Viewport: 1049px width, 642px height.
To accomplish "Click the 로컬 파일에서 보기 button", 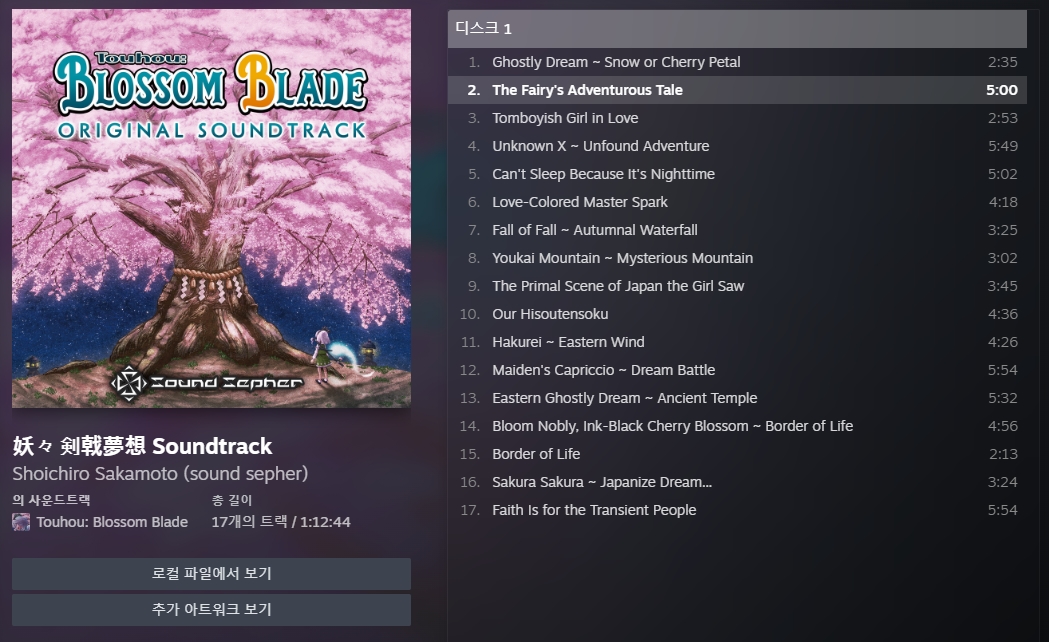I will (x=211, y=574).
